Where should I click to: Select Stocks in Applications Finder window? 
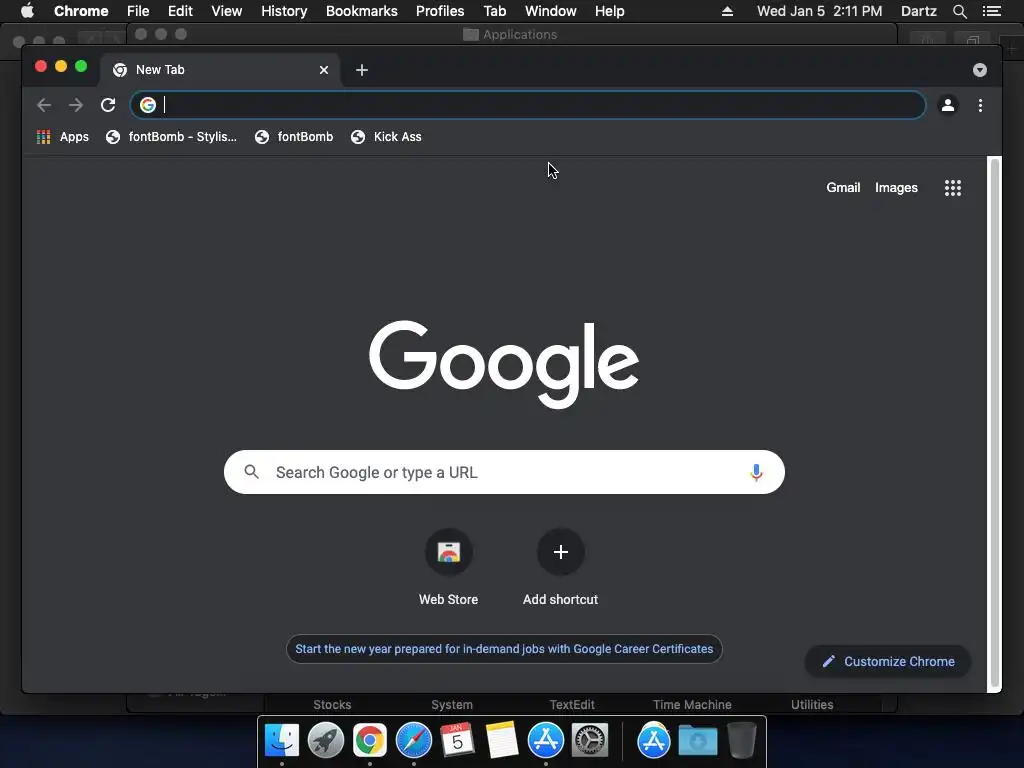(332, 705)
